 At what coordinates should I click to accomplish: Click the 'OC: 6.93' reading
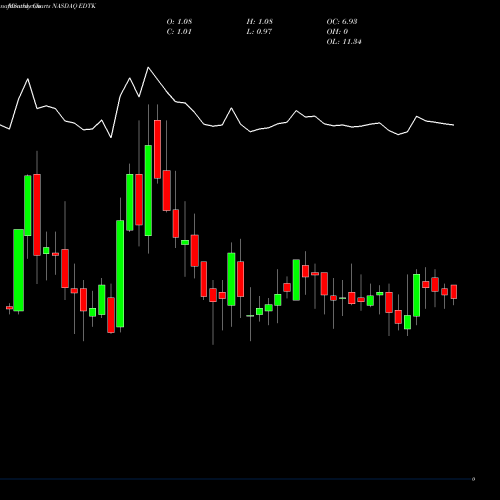pos(342,22)
